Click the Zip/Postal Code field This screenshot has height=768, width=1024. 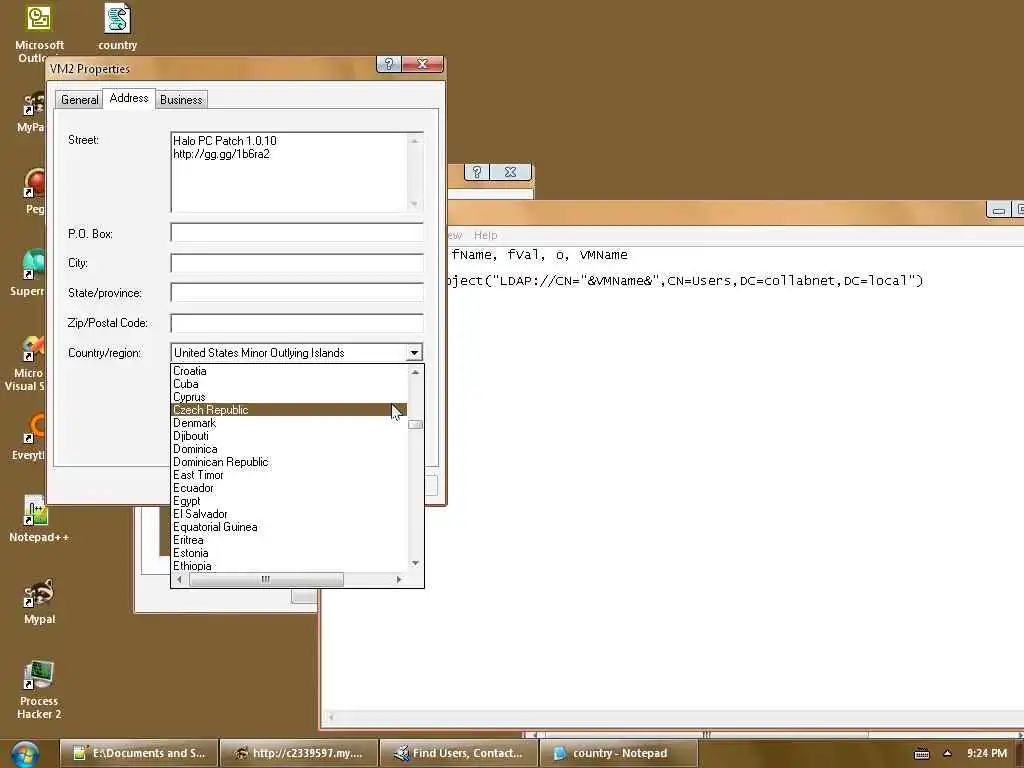click(297, 323)
